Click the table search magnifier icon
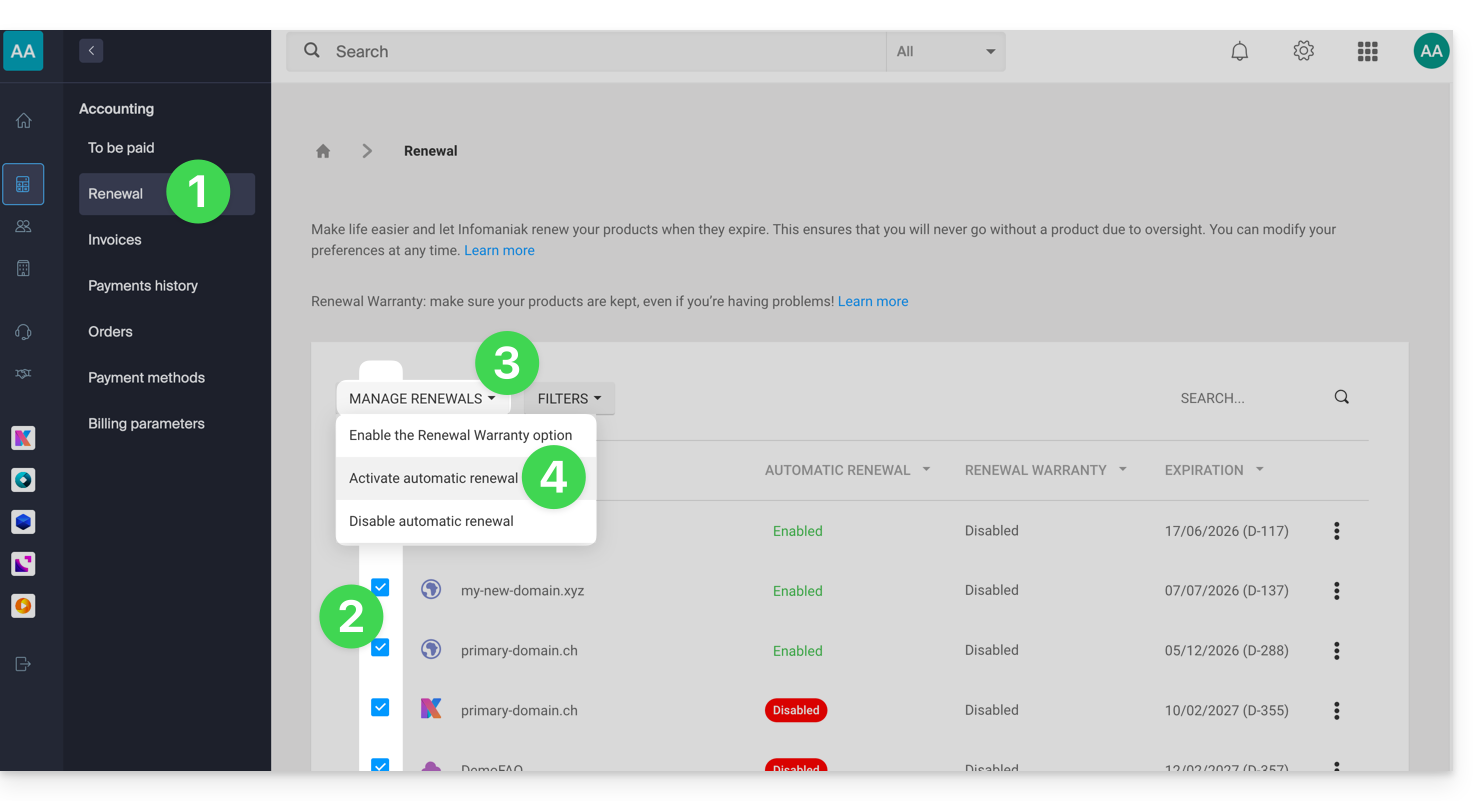This screenshot has height=801, width=1483. coord(1341,397)
